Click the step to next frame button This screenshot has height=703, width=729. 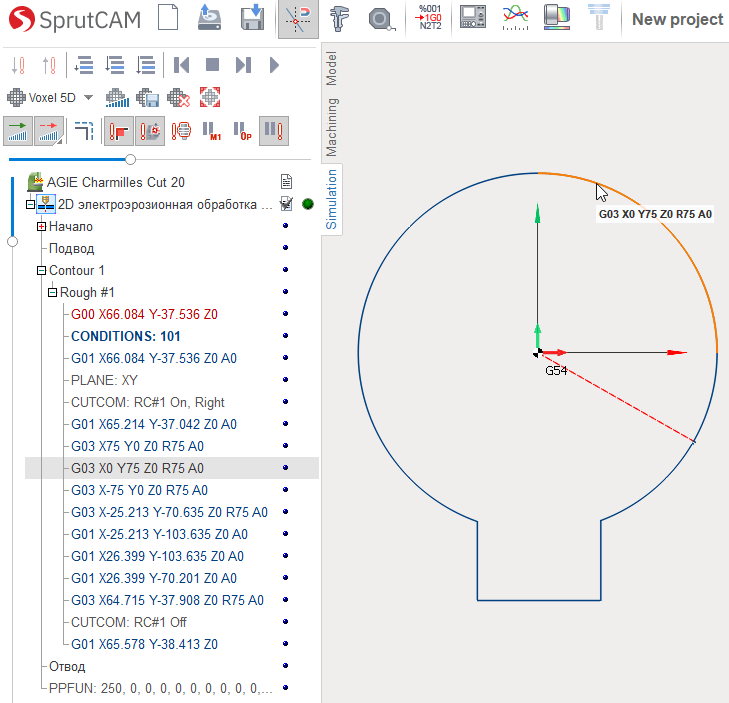[x=243, y=65]
